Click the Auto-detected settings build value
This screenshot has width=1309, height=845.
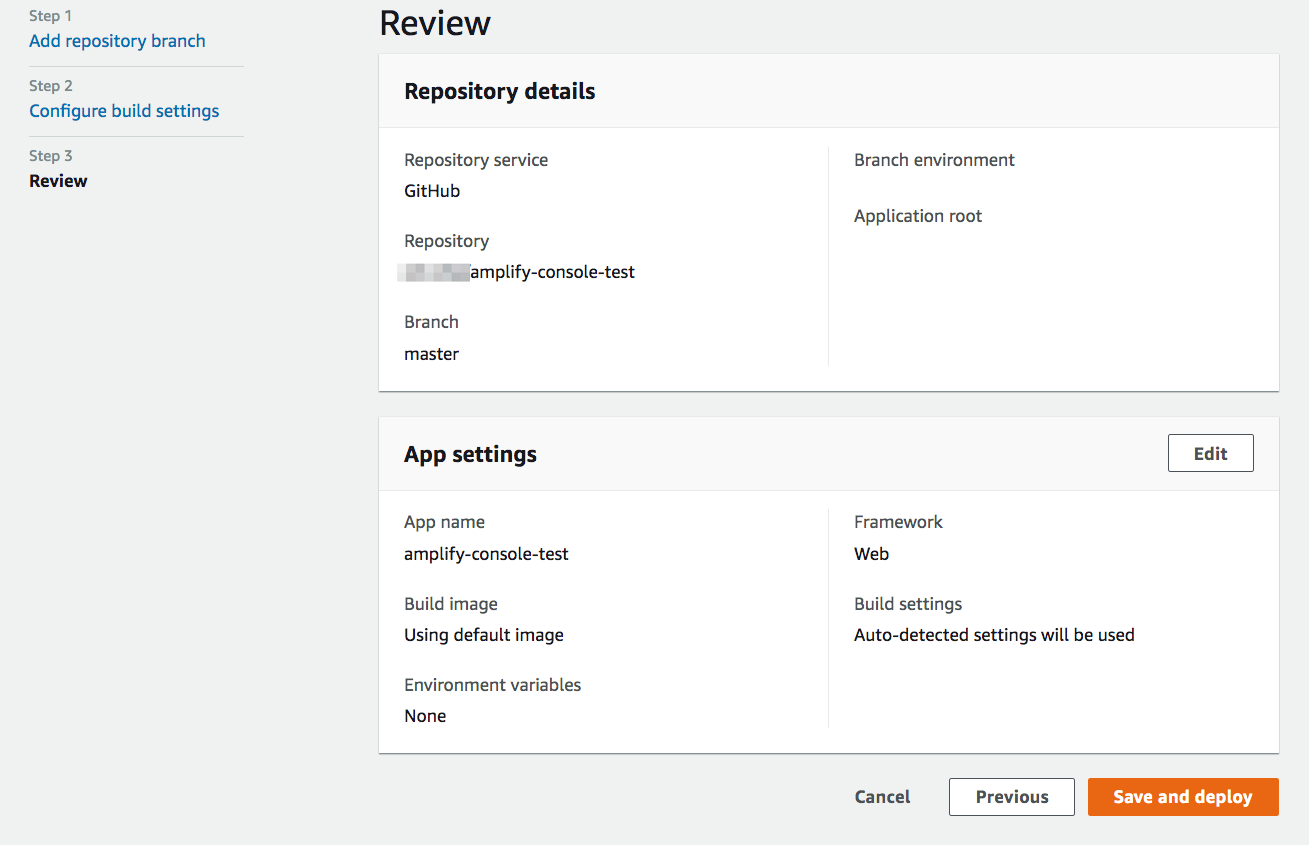click(x=994, y=635)
